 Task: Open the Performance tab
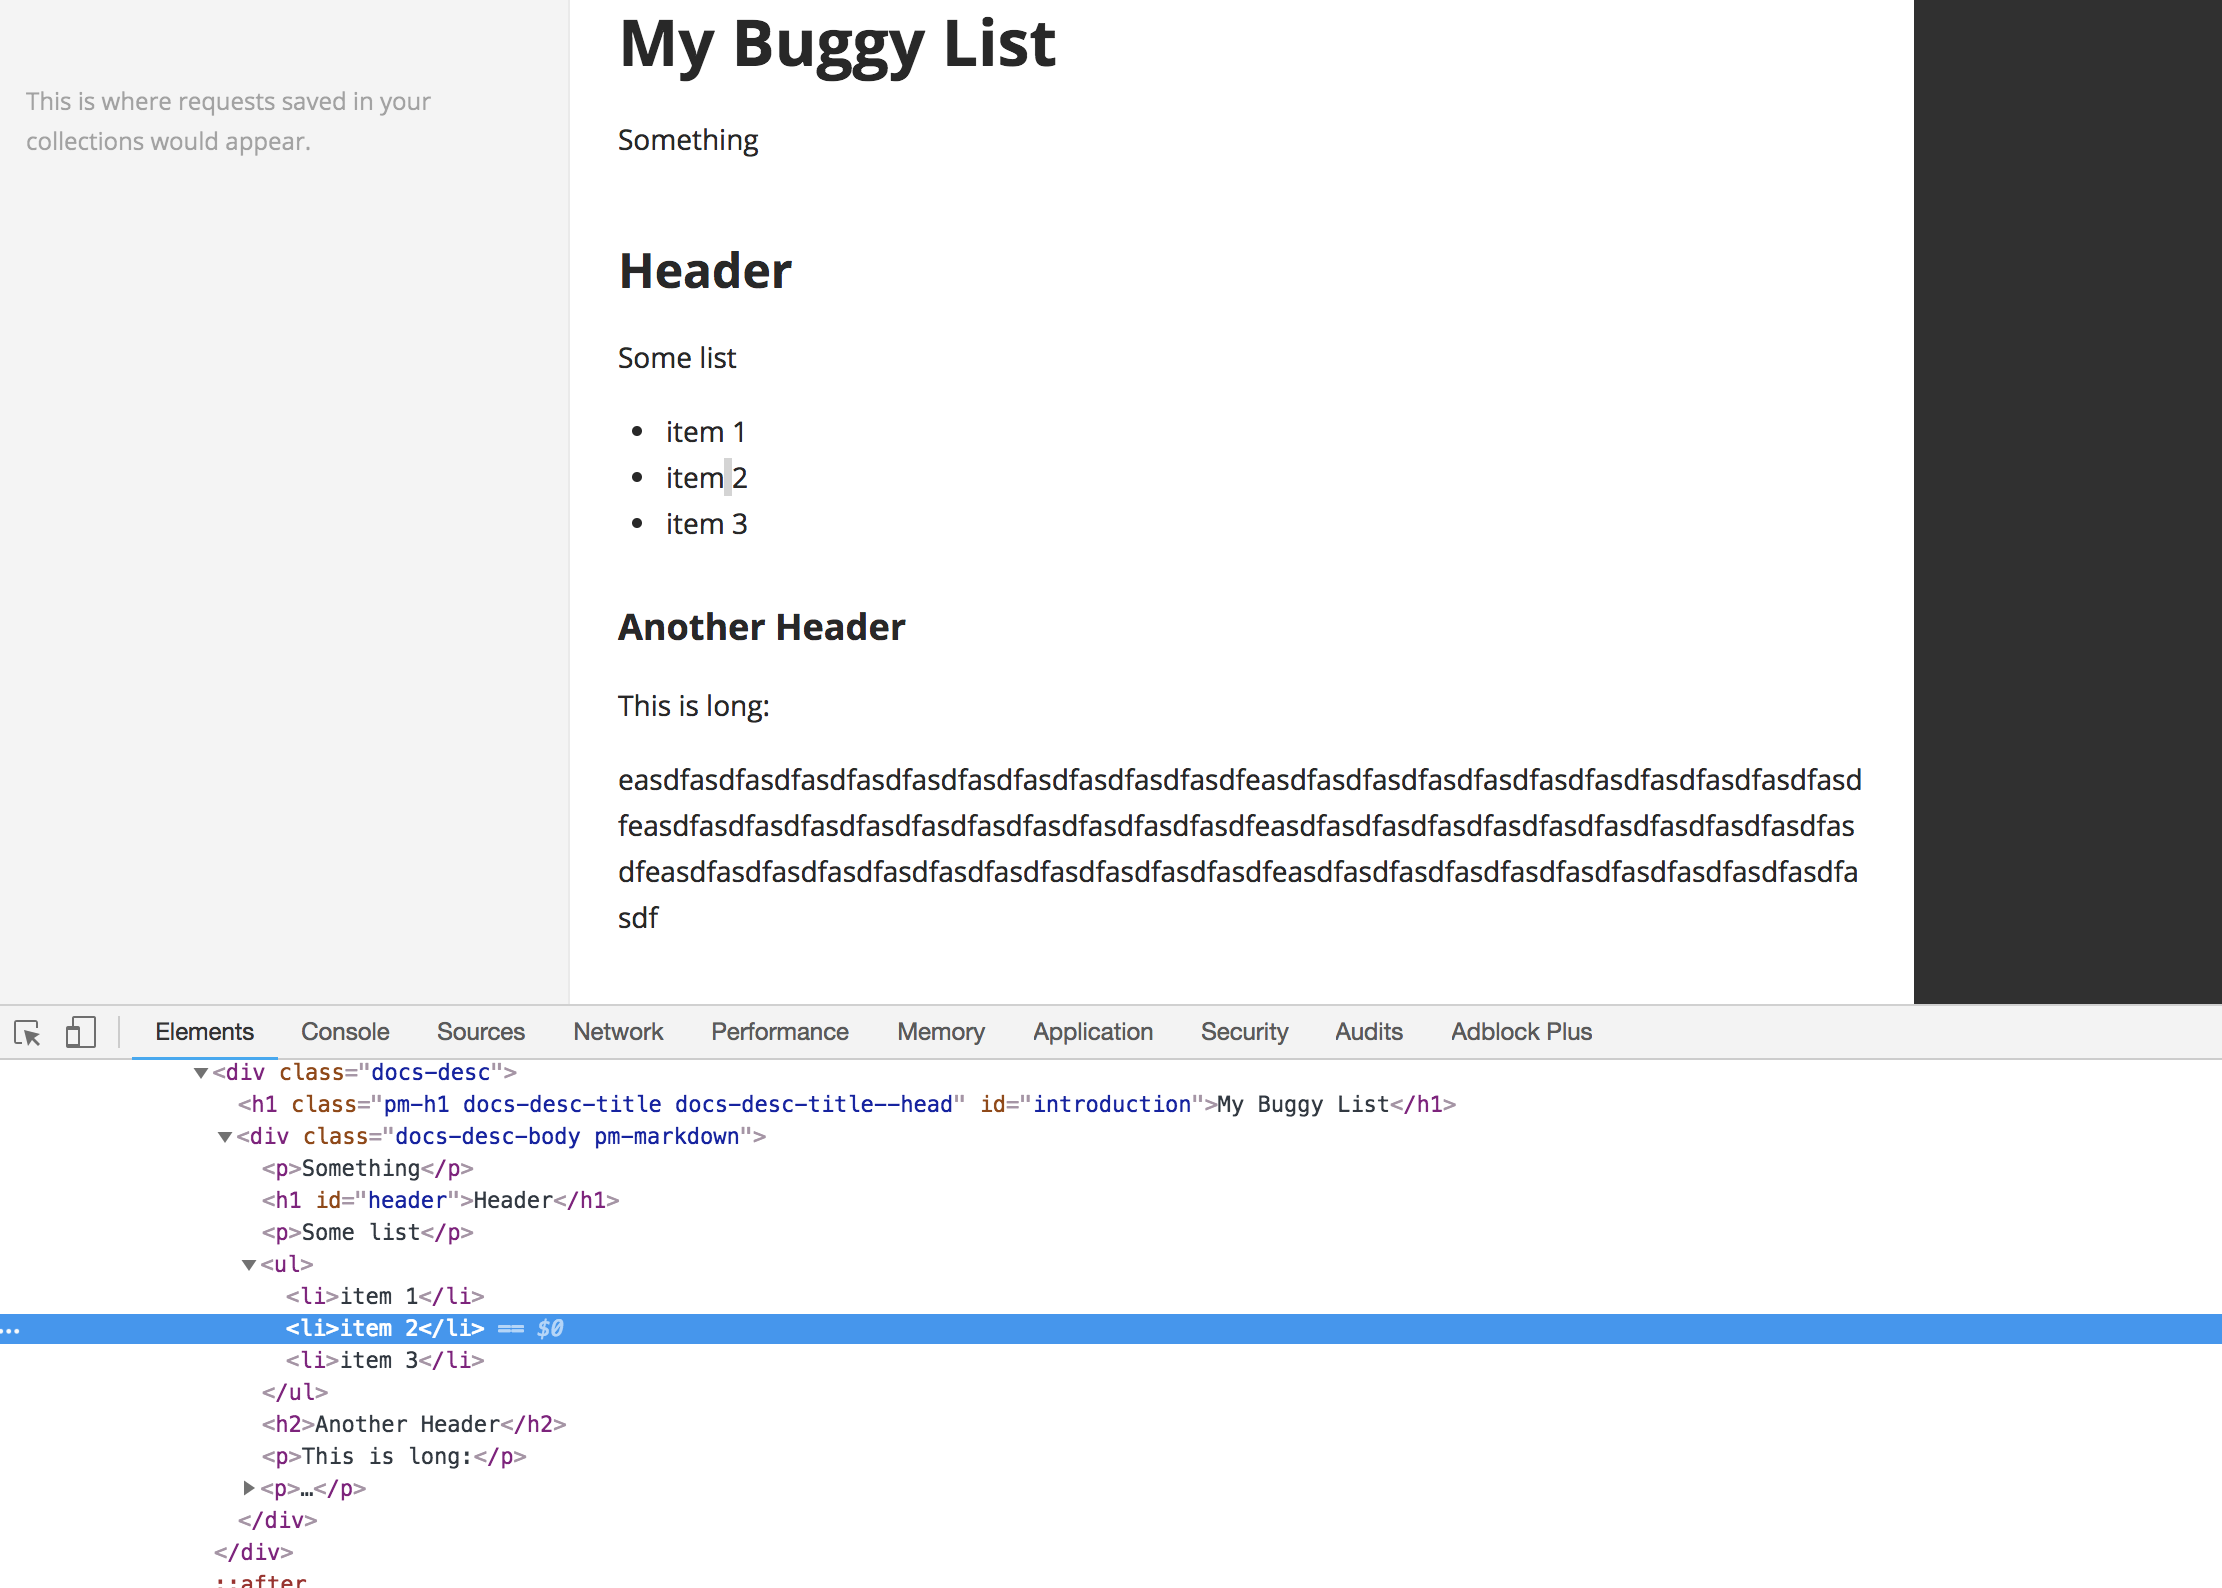pos(779,1032)
